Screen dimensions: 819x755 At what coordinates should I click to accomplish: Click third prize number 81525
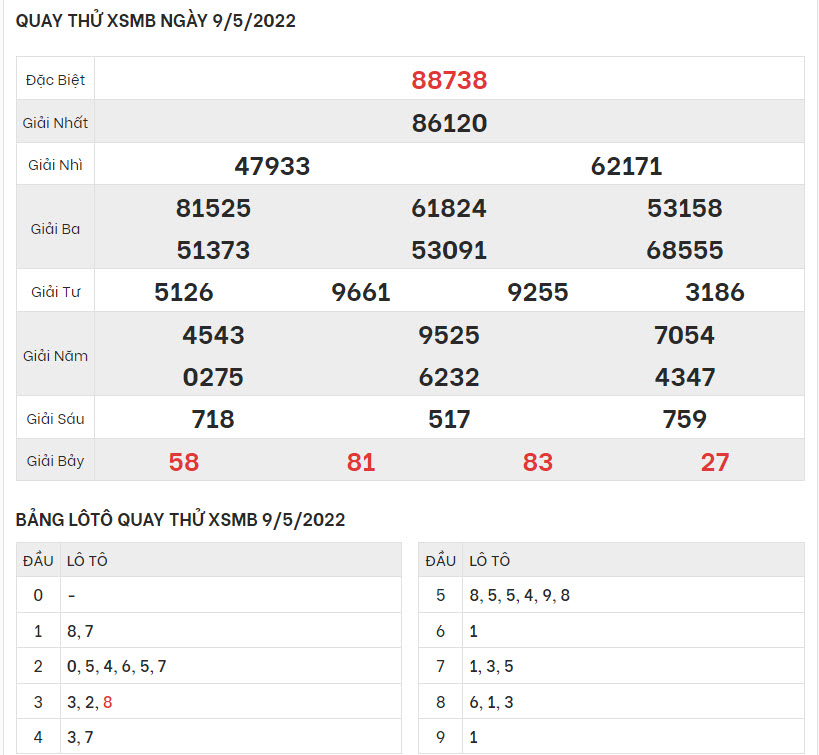coord(213,208)
